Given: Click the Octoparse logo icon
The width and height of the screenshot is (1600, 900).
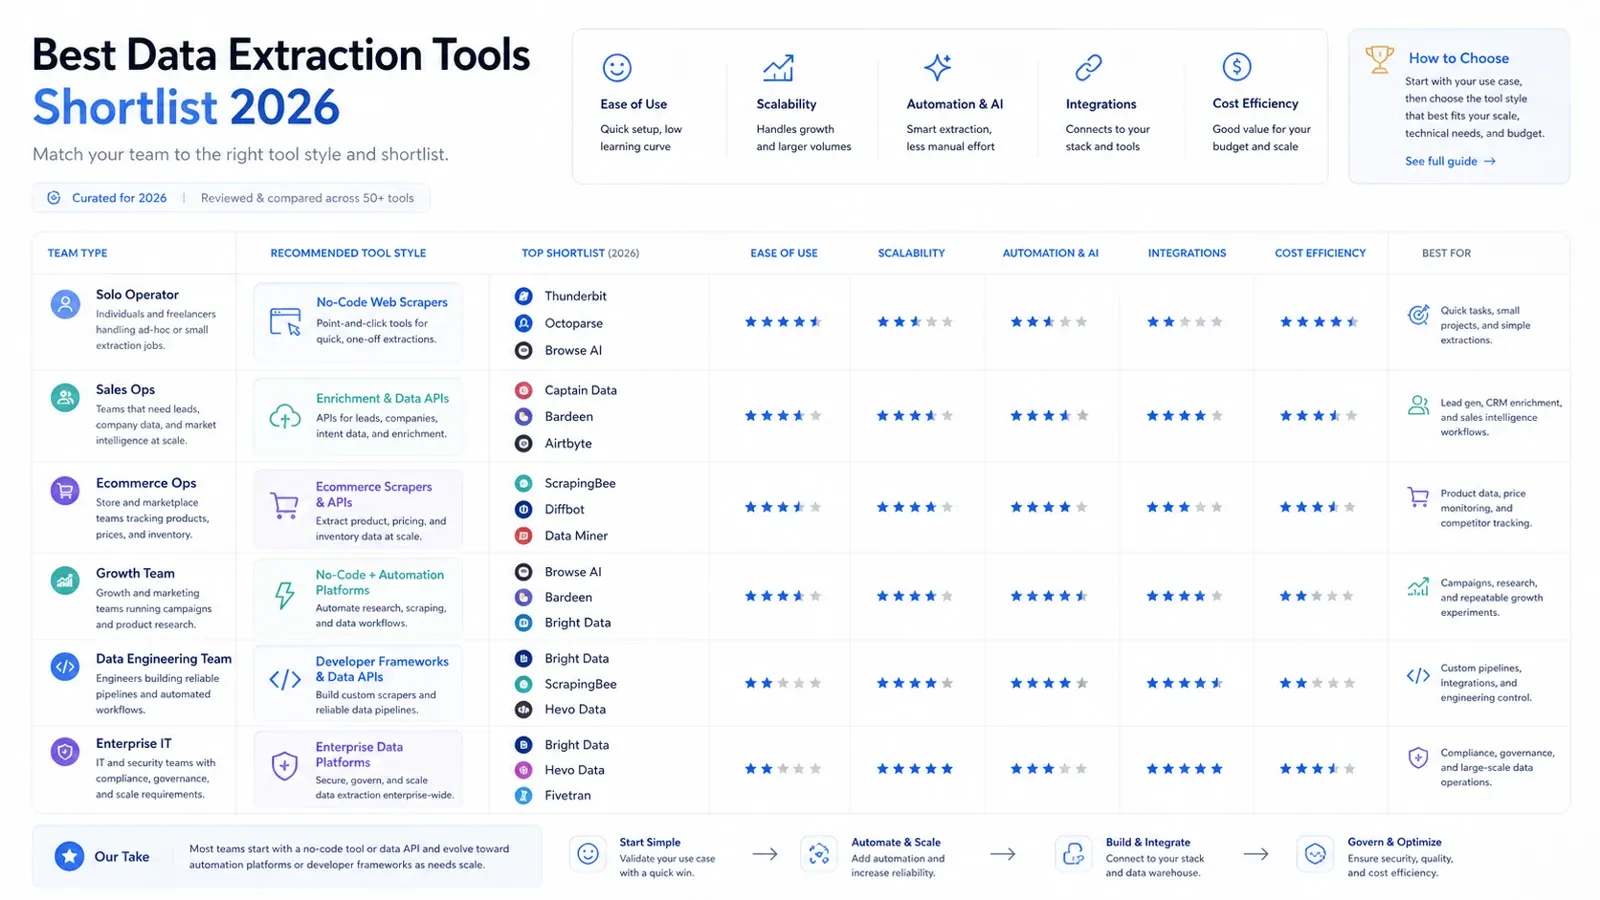Looking at the screenshot, I should coord(523,323).
